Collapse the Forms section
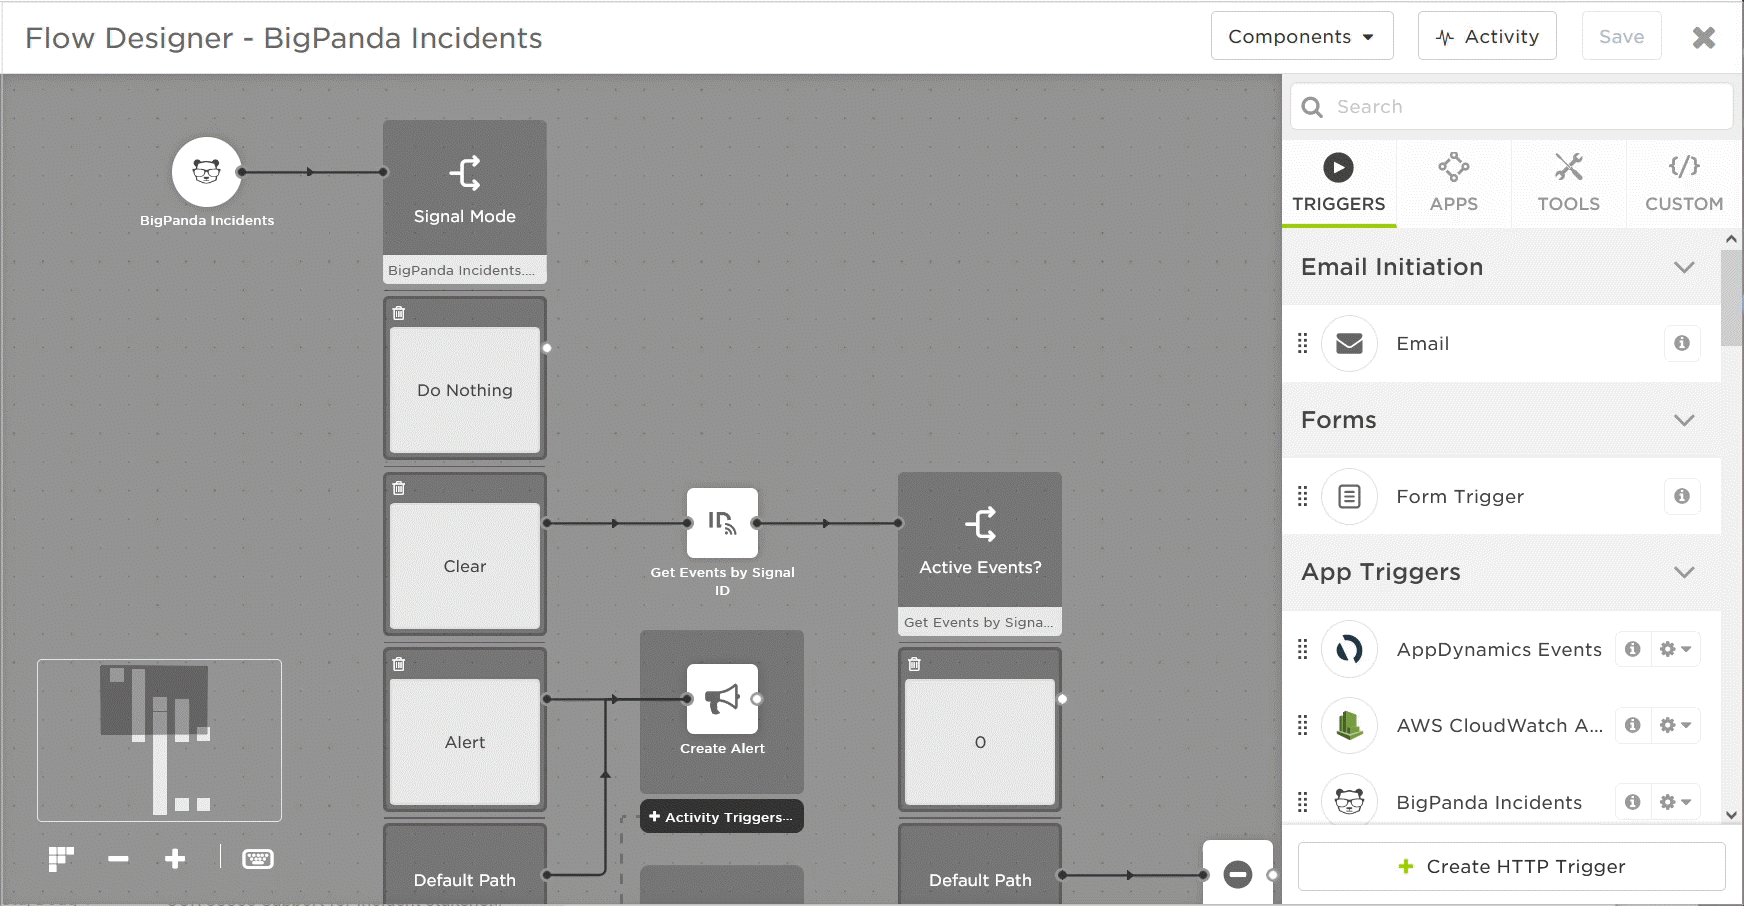 tap(1685, 420)
